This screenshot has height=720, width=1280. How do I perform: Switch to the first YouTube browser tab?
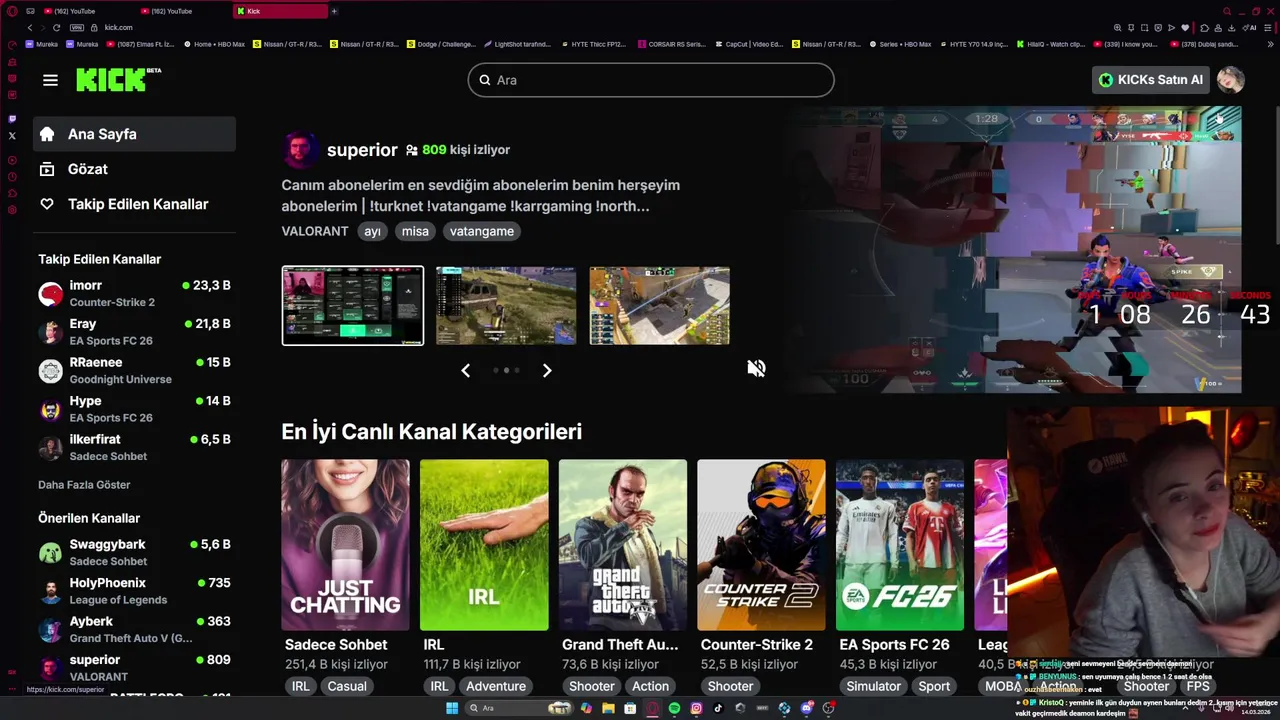(x=85, y=11)
